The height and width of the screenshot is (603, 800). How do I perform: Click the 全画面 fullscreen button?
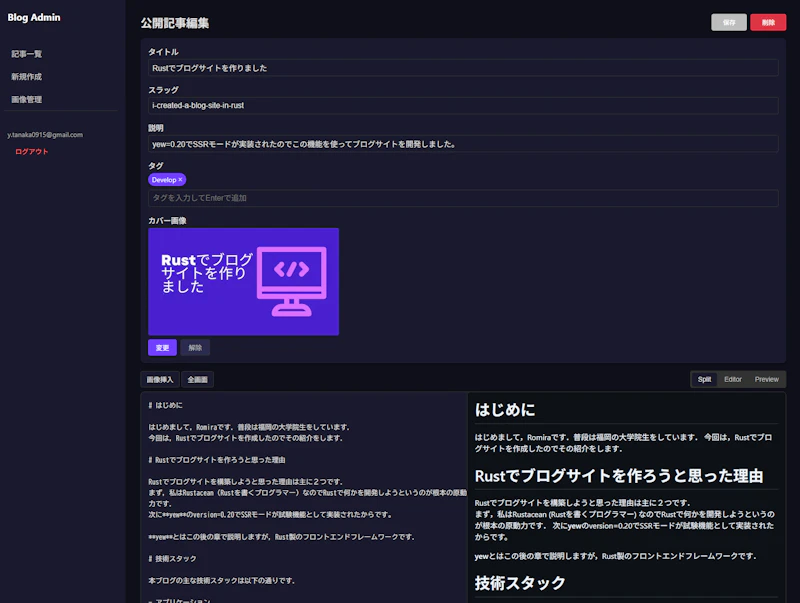(197, 380)
